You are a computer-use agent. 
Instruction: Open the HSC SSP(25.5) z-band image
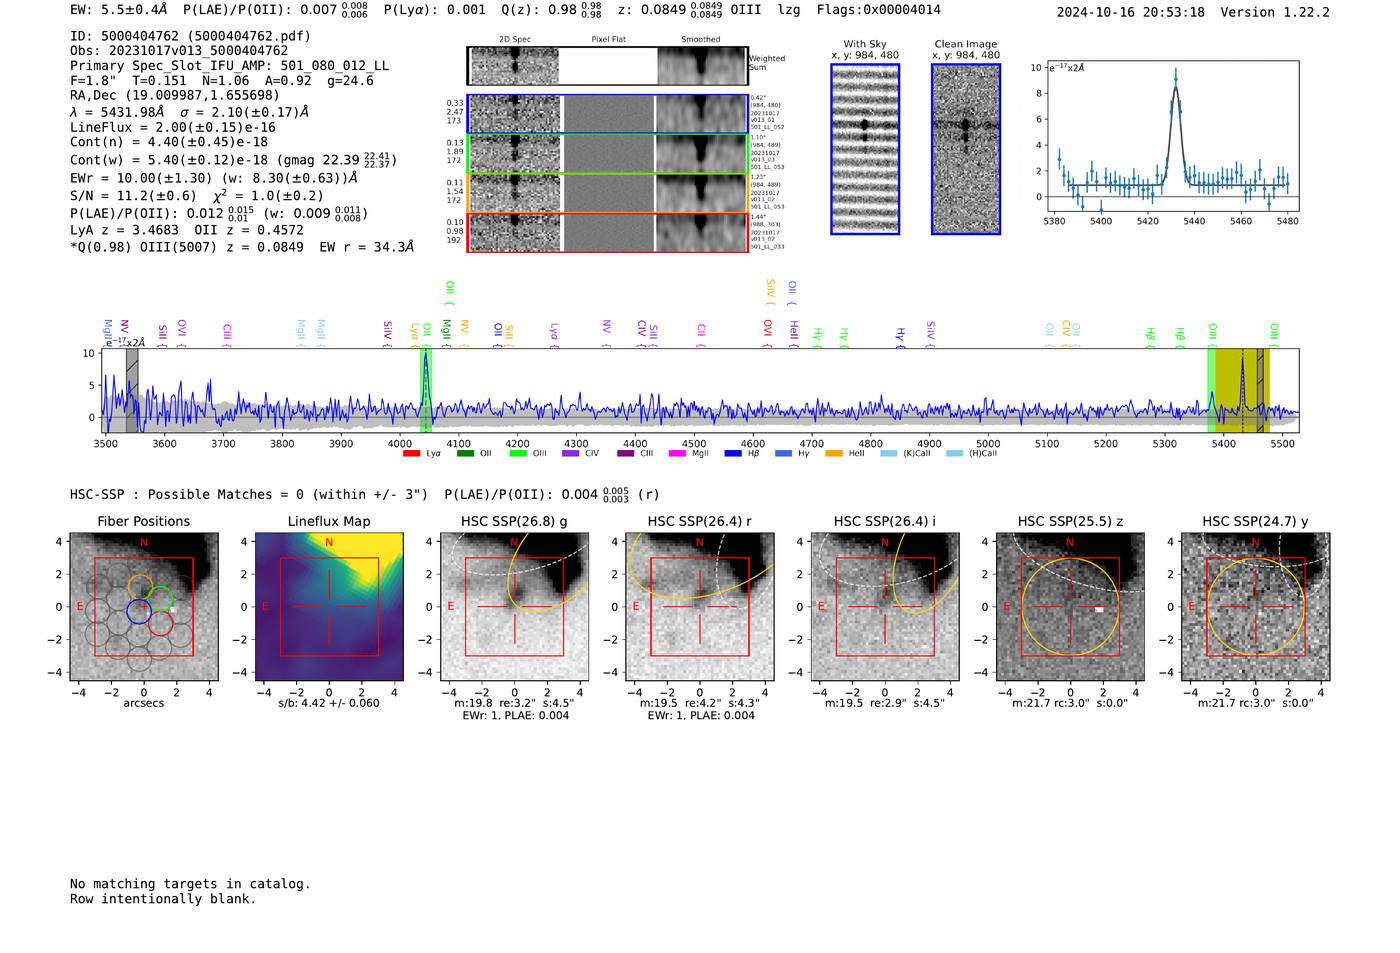1070,607
